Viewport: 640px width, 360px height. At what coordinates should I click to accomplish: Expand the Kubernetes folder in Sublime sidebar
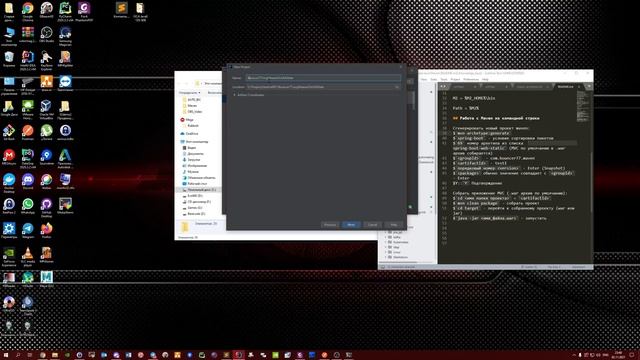(386, 242)
